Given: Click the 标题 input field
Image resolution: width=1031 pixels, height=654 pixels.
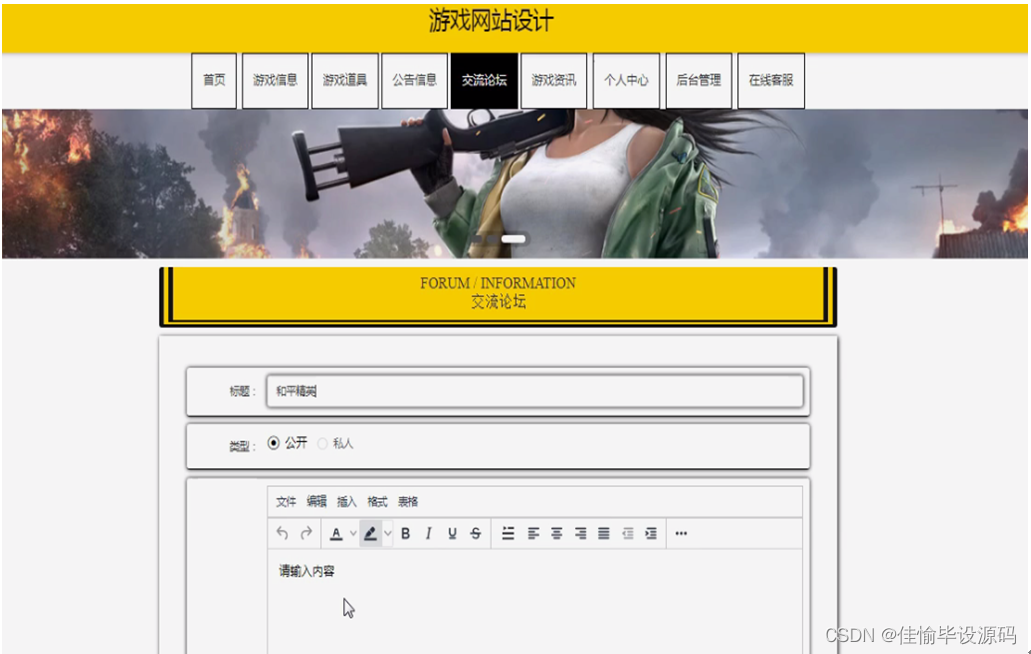Looking at the screenshot, I should coord(535,391).
